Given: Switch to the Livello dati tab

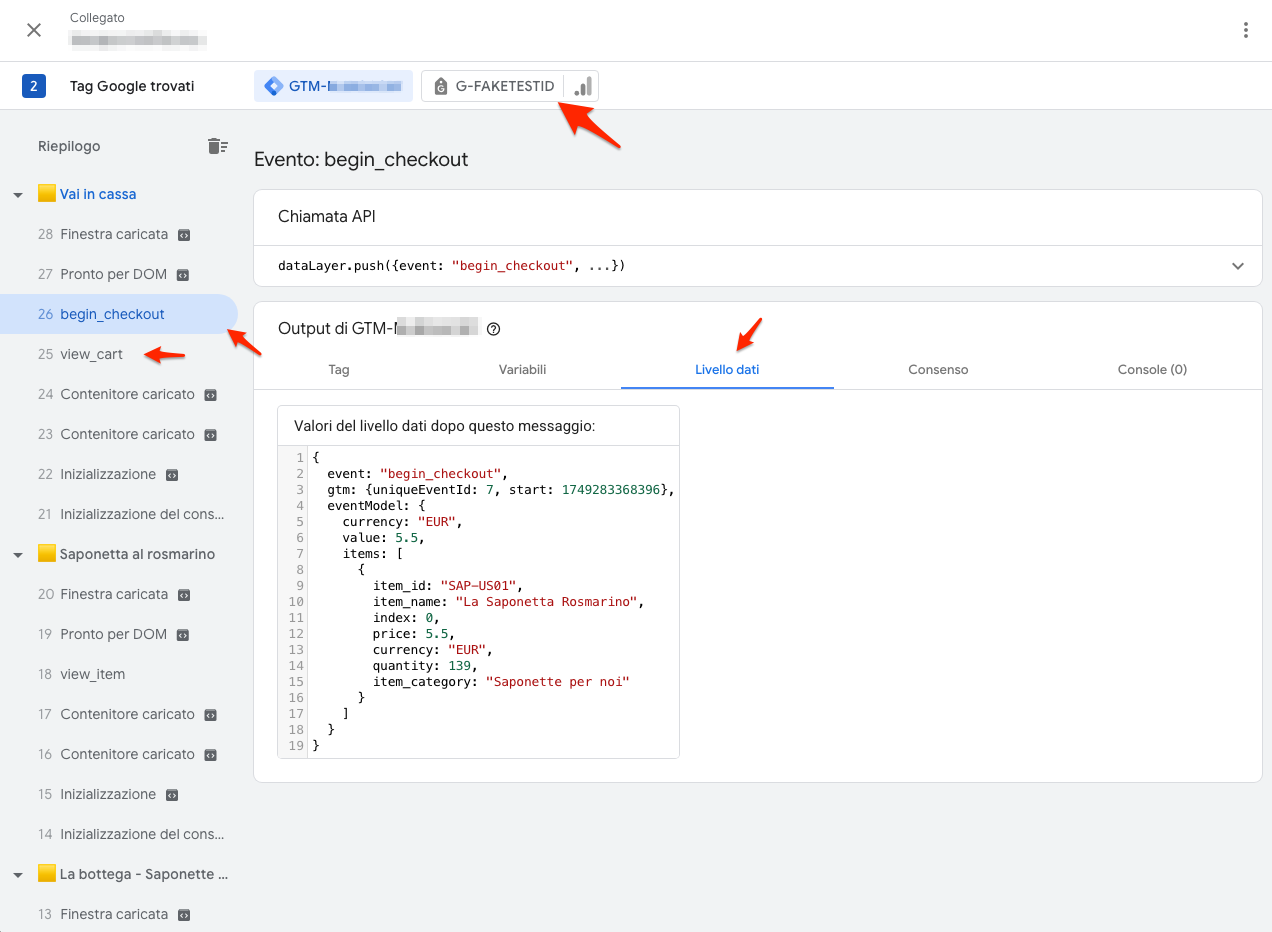Looking at the screenshot, I should tap(727, 369).
